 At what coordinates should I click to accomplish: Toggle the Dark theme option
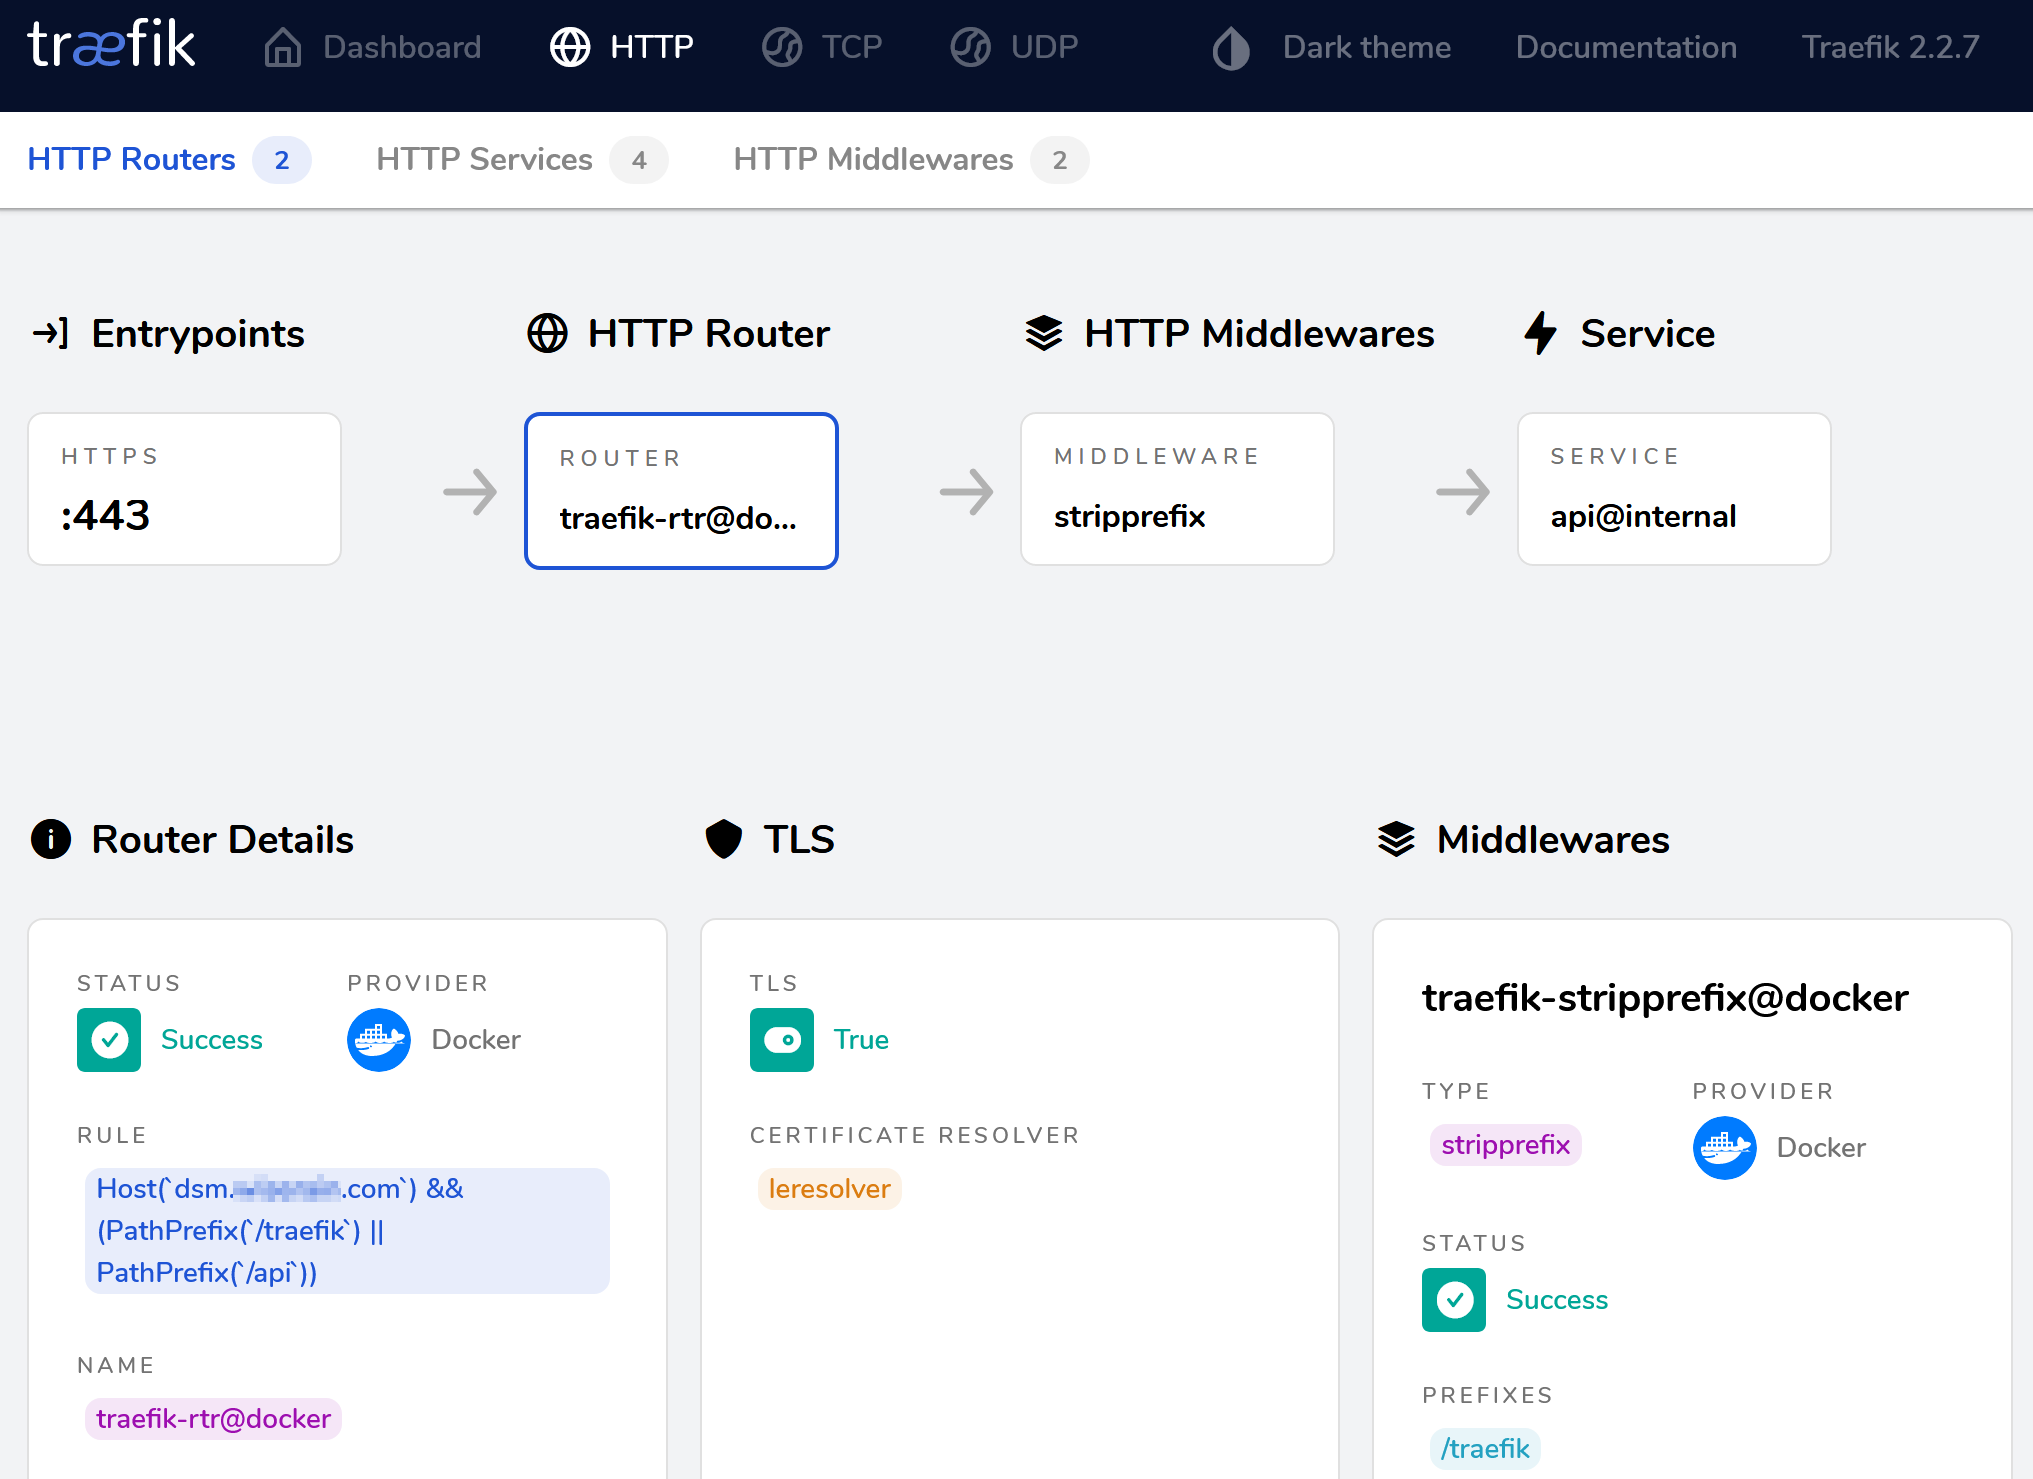(x=1331, y=47)
